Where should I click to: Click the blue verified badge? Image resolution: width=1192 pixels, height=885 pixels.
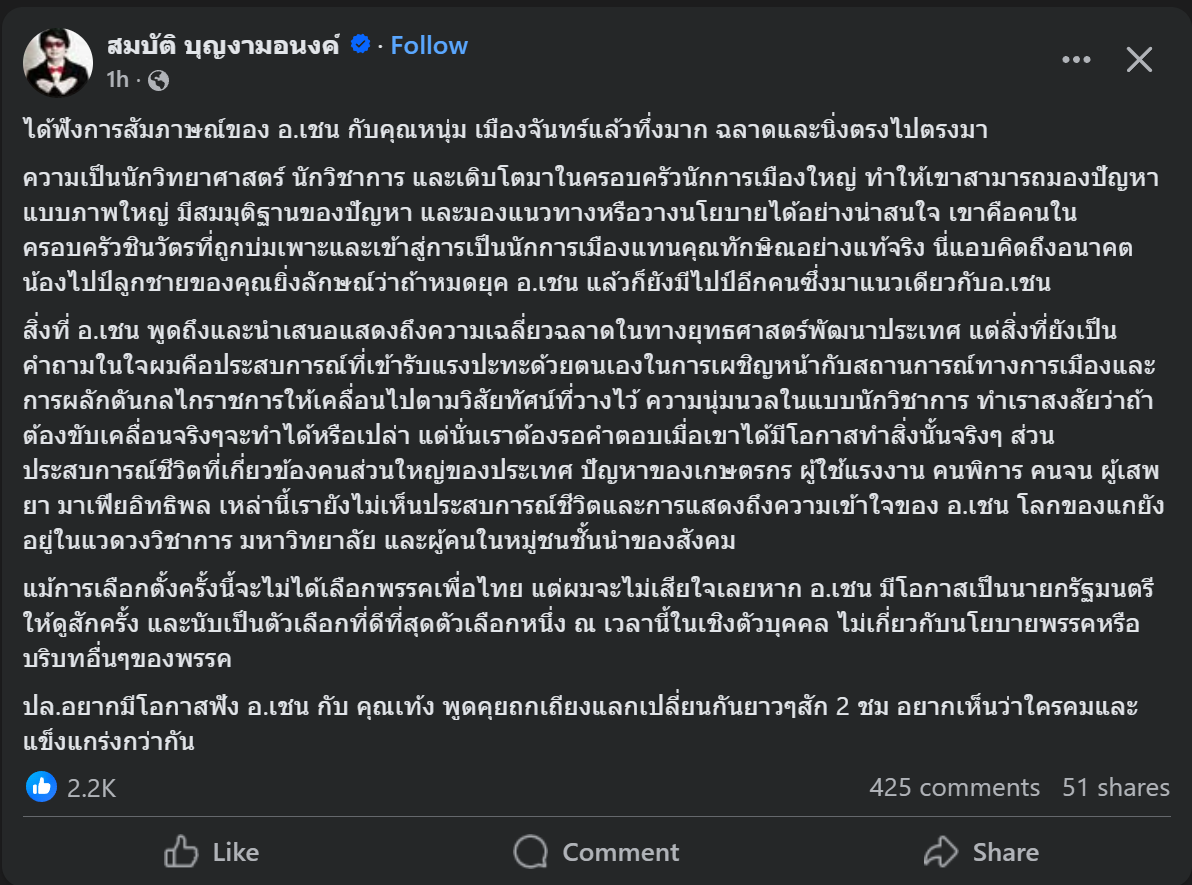tap(361, 45)
